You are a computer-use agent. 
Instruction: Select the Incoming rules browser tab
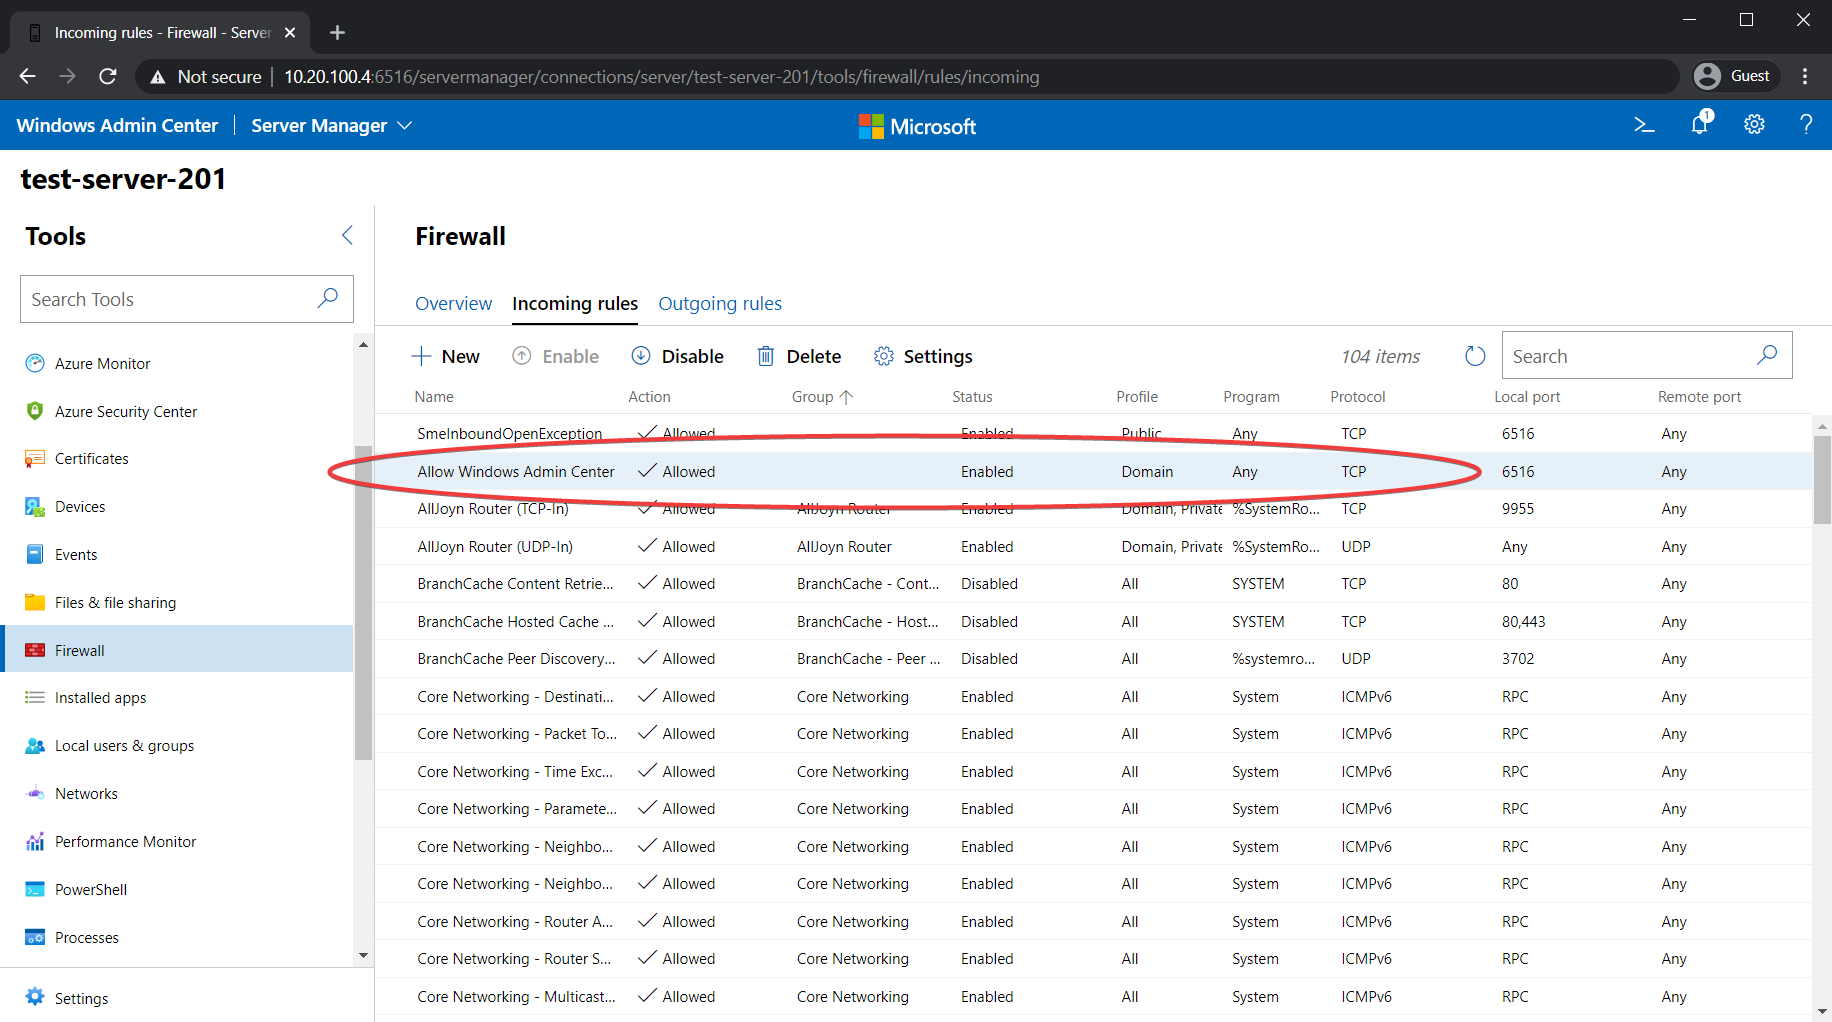pyautogui.click(x=160, y=33)
